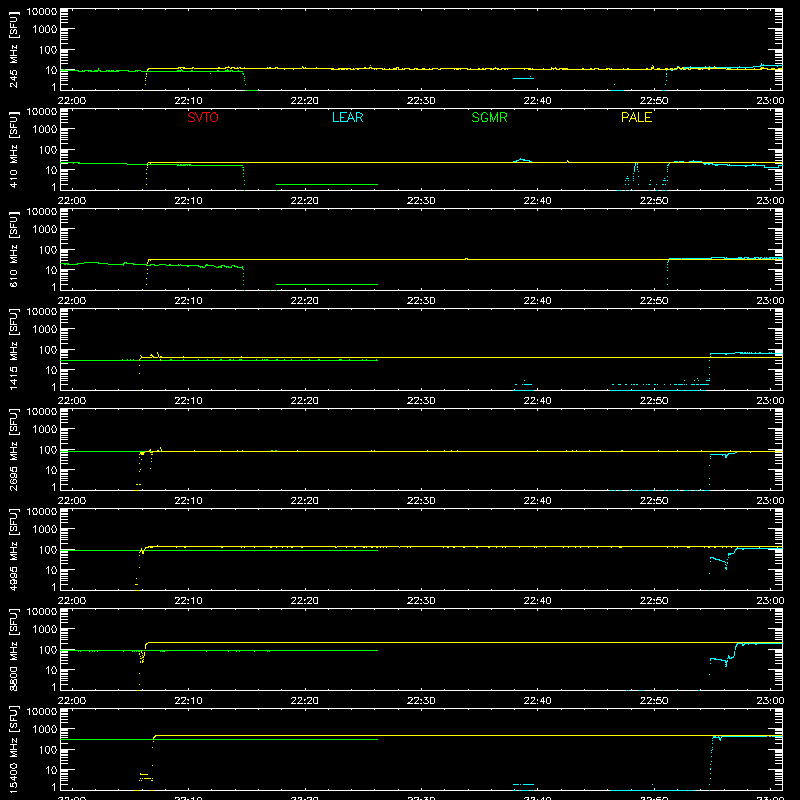
Task: Click 22:40 tick label under 1415 MHz plot
Action: coord(537,401)
